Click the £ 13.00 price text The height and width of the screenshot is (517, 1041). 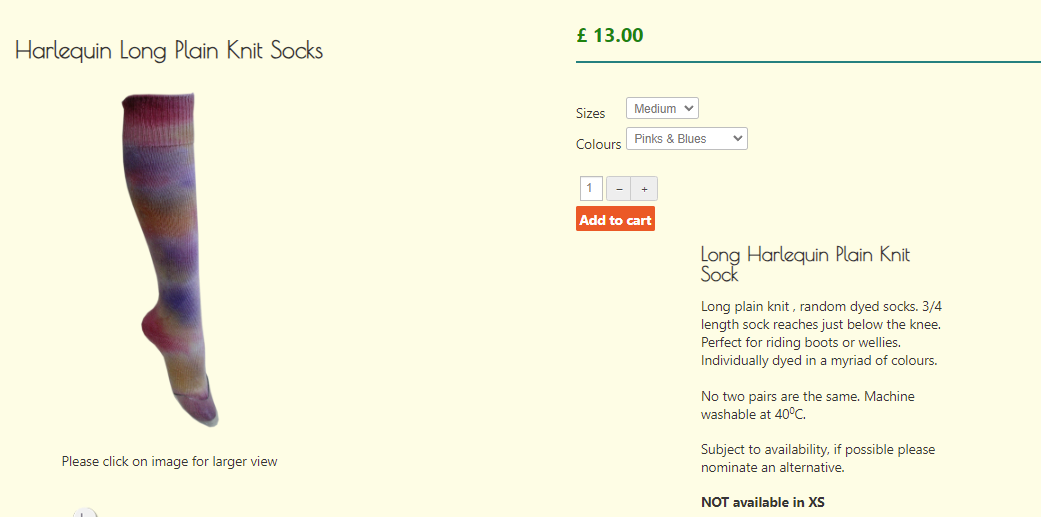tap(610, 35)
